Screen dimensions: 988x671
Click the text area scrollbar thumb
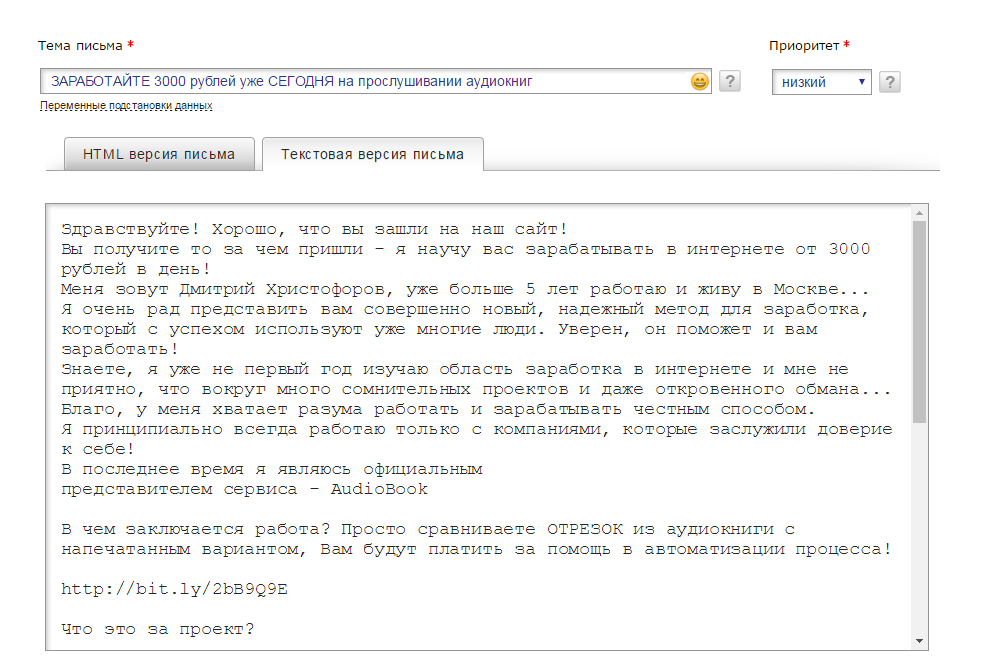(919, 321)
